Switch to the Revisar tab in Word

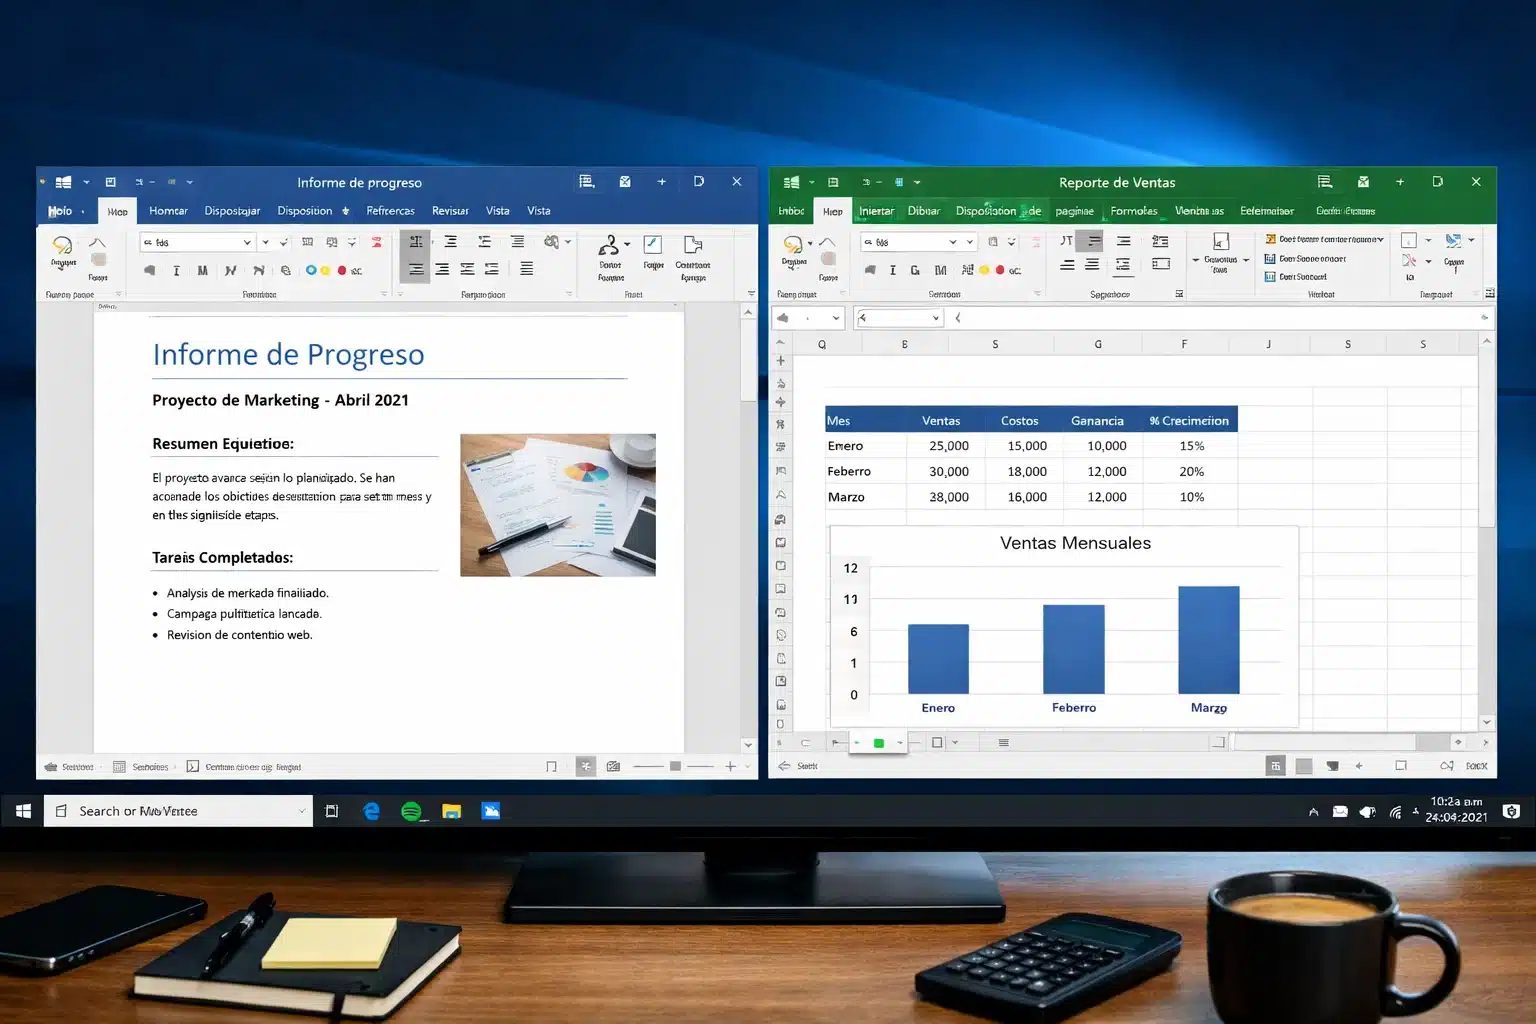450,210
